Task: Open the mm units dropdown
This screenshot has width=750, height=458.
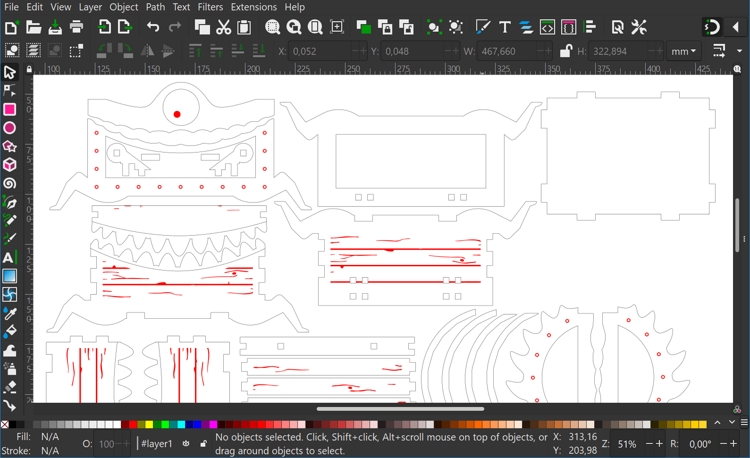Action: coord(684,51)
